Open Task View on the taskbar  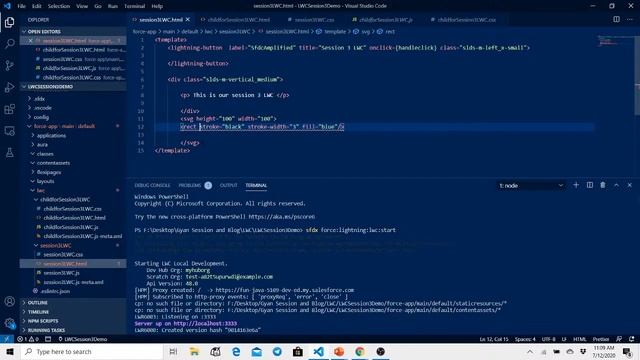point(173,351)
